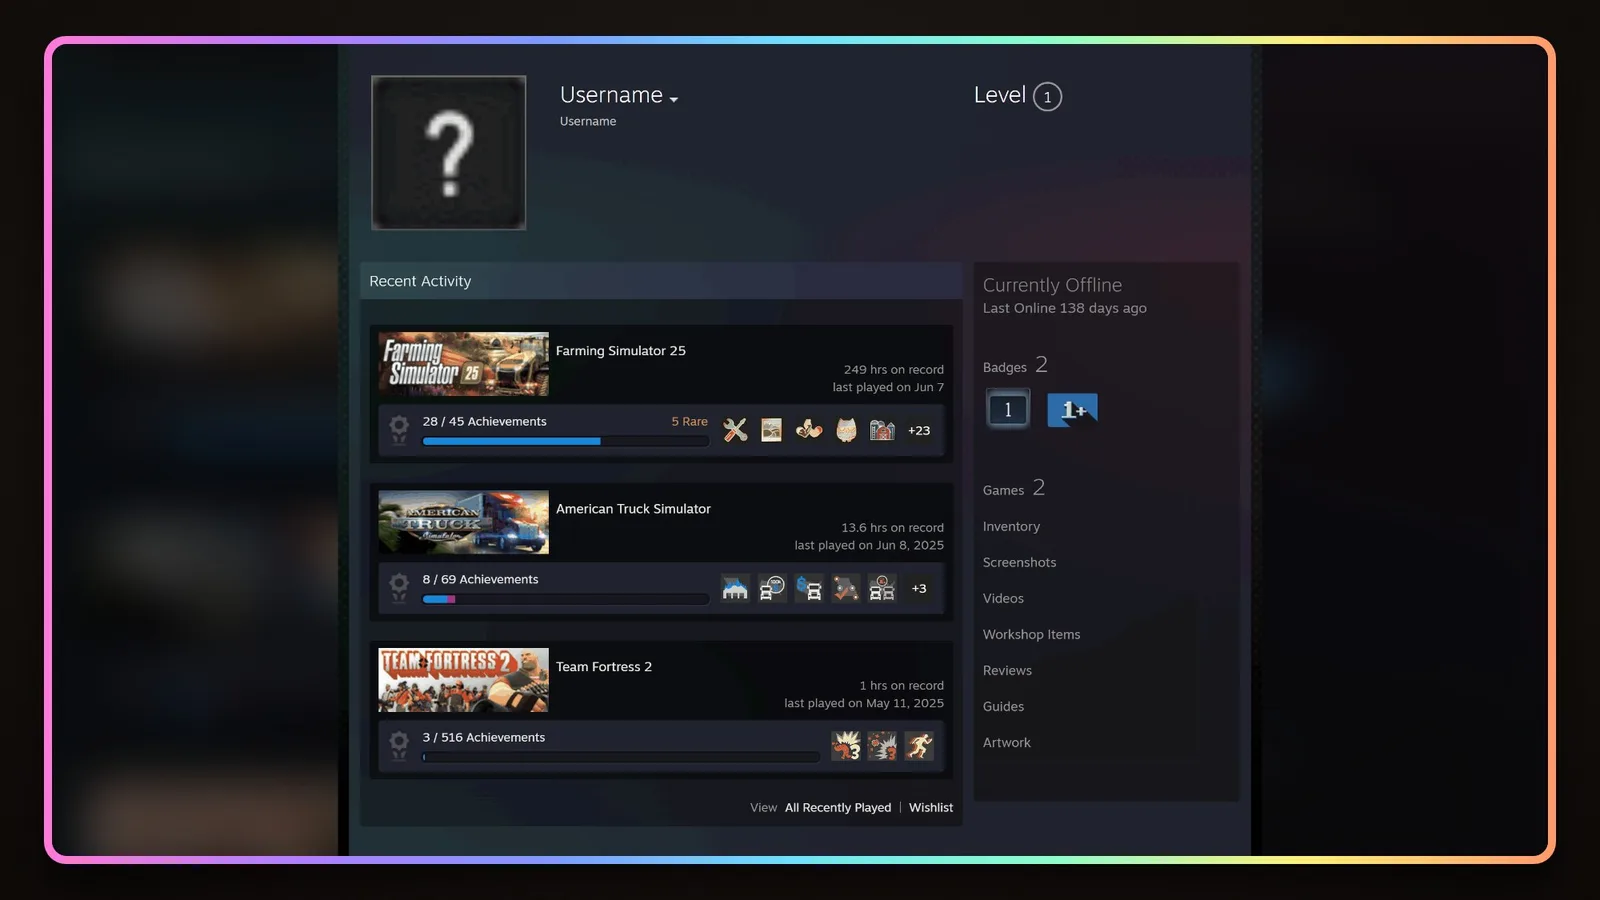Open Workshop Items
The width and height of the screenshot is (1600, 900).
(x=1031, y=634)
